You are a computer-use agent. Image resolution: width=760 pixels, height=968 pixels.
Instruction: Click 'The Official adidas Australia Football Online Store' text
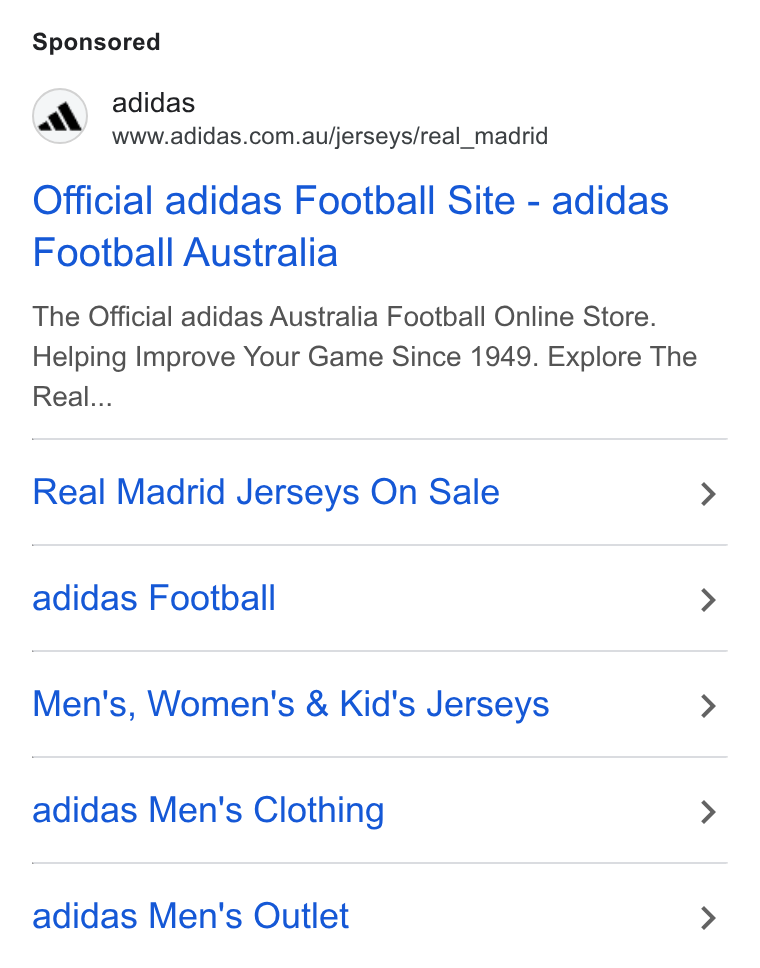(344, 317)
